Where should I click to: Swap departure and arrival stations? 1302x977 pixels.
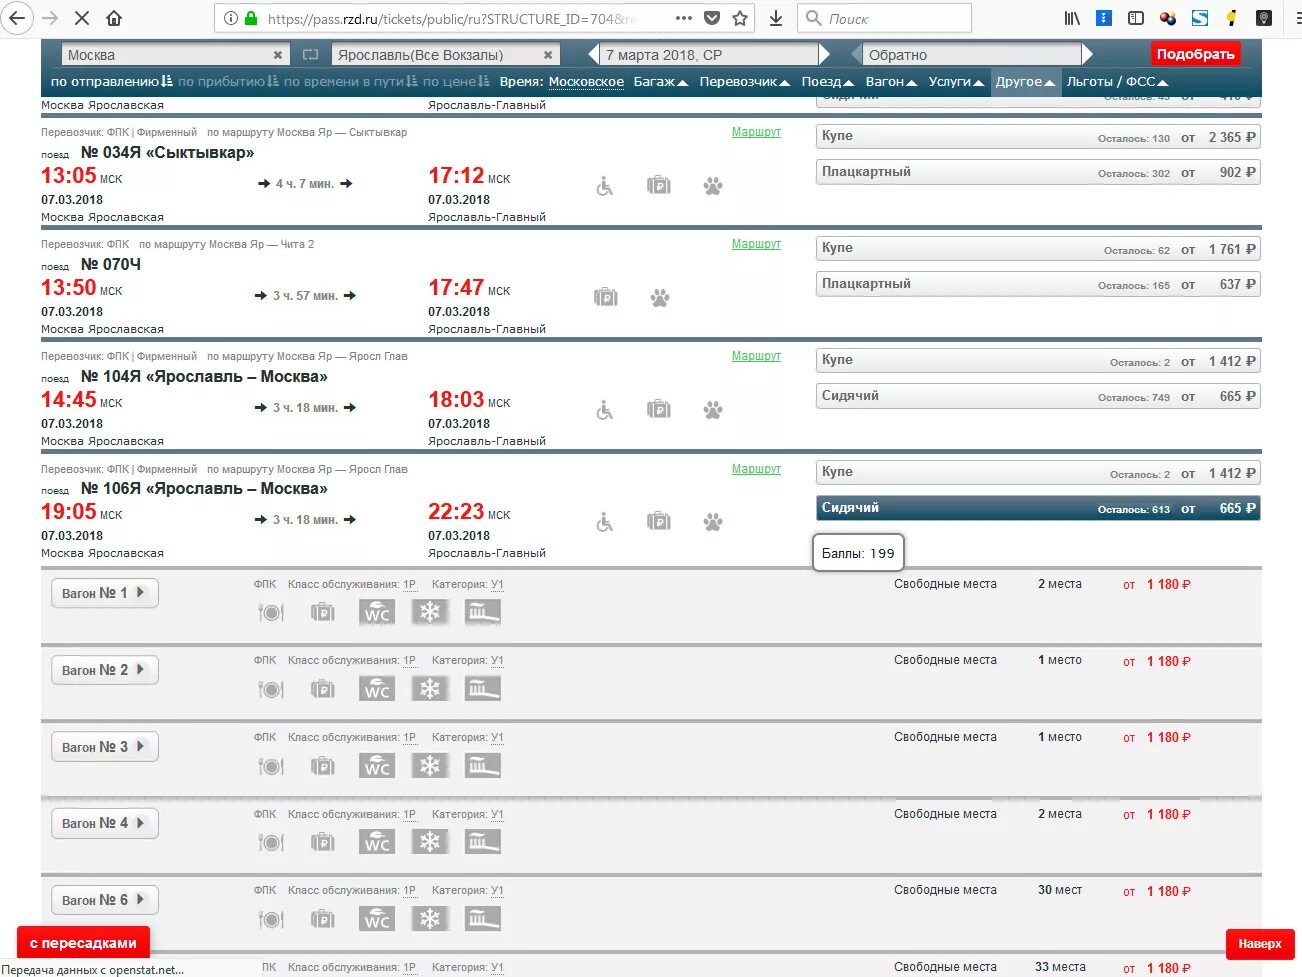310,55
